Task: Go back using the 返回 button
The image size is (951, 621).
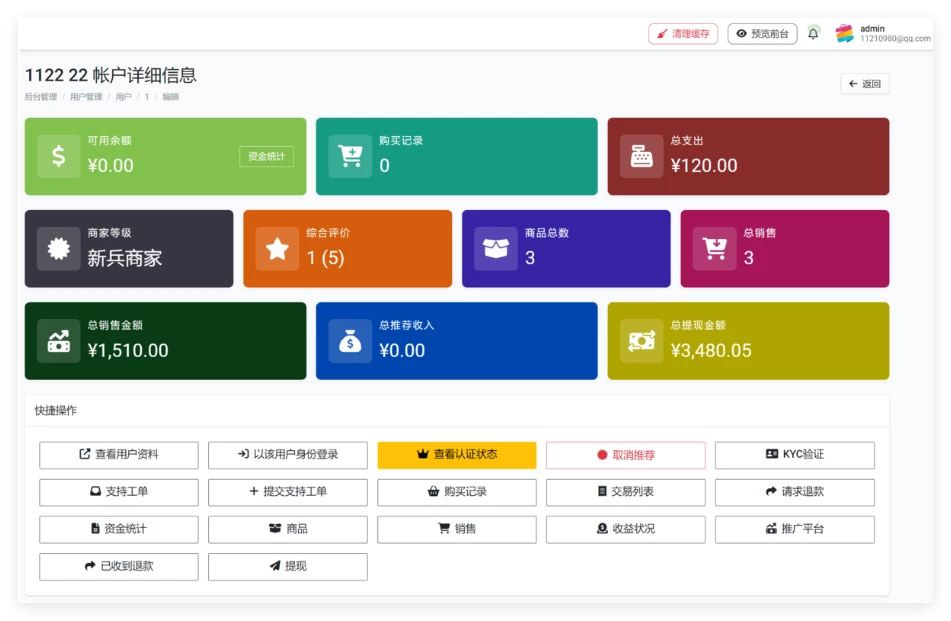Action: 864,84
